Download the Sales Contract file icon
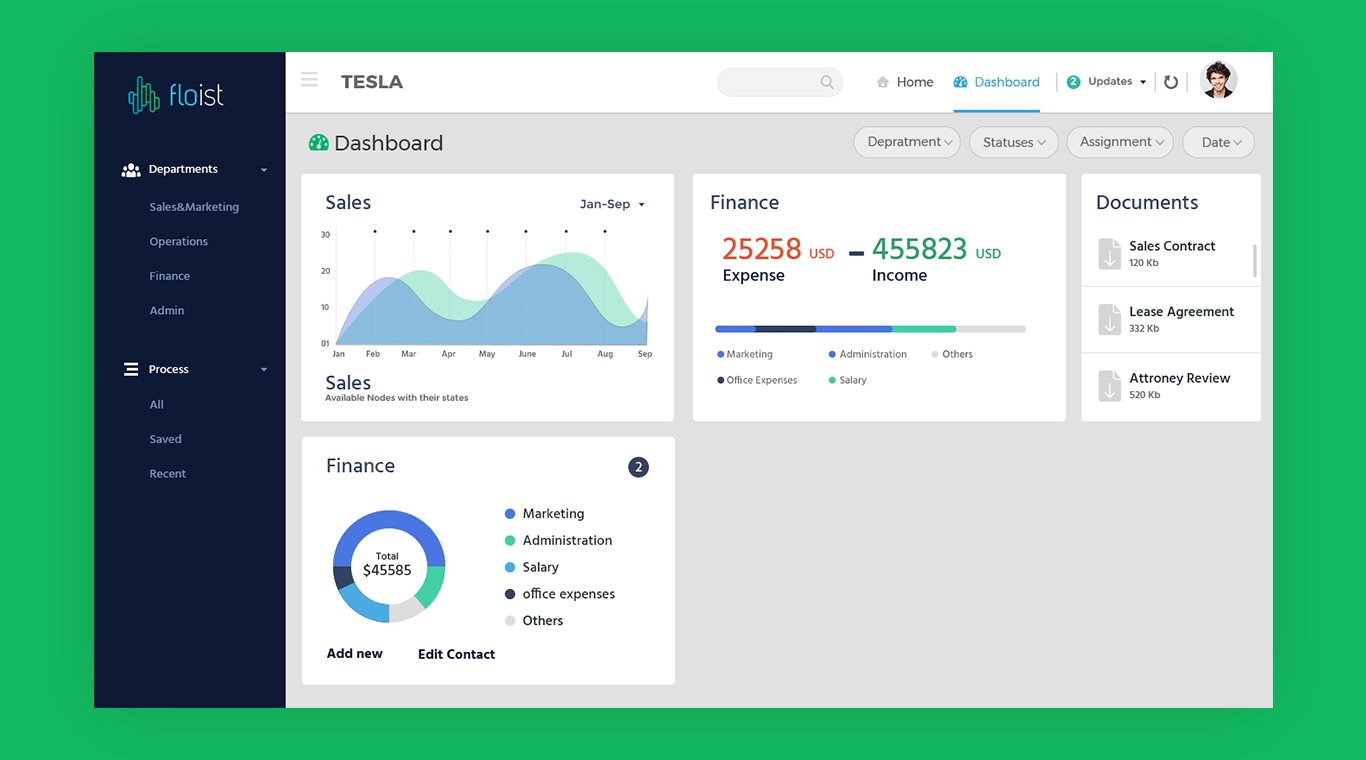The image size is (1366, 760). [x=1110, y=254]
